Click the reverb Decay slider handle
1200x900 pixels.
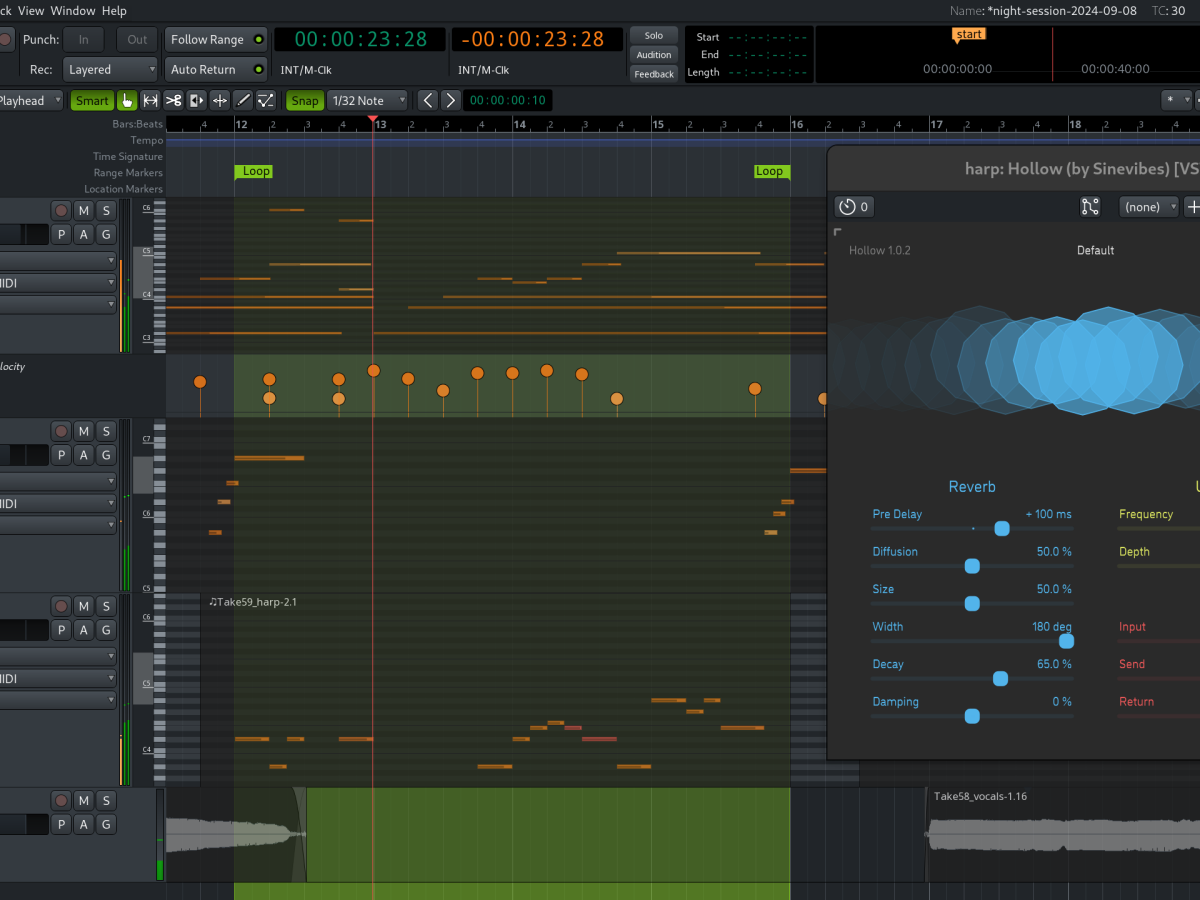[1000, 679]
